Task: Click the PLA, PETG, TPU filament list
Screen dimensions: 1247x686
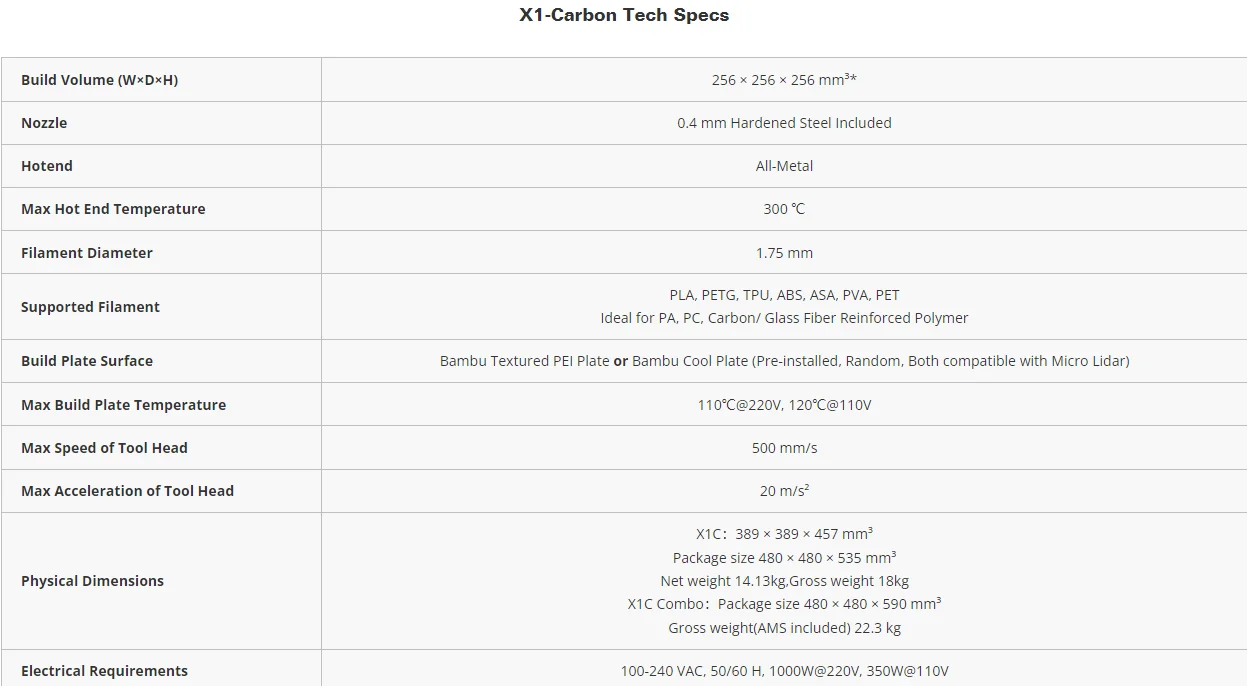Action: 784,295
